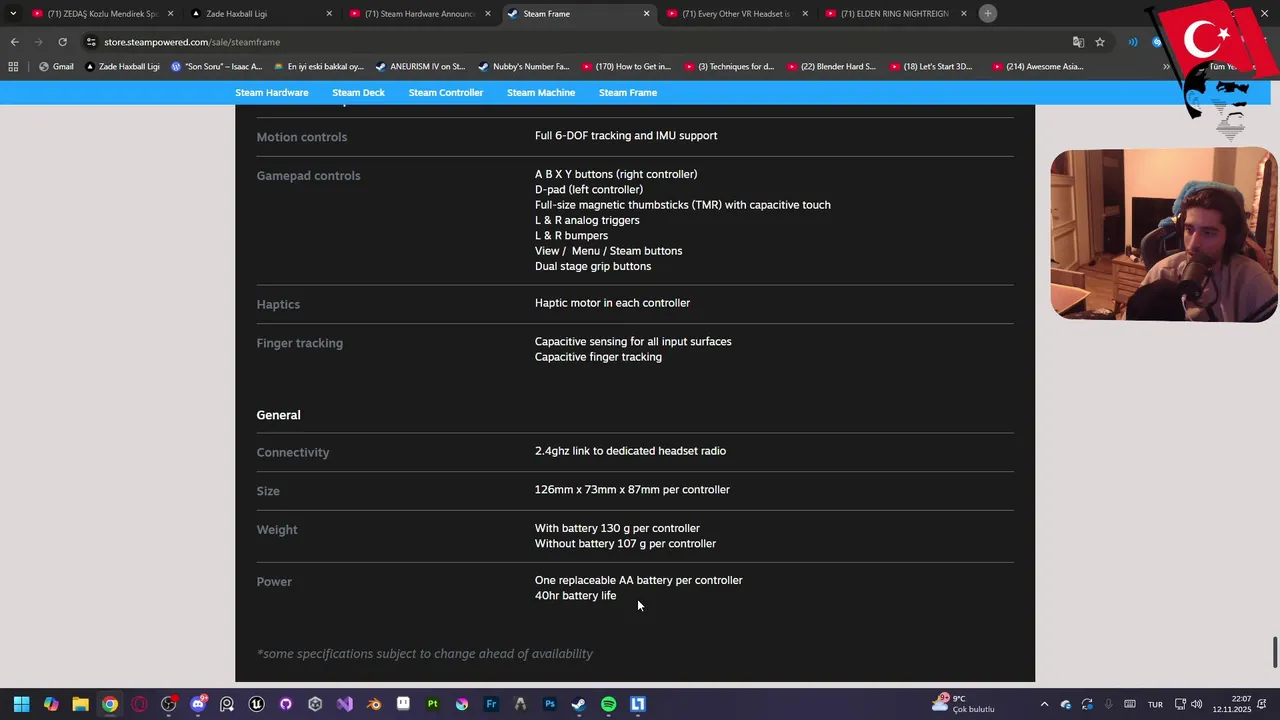1280x720 pixels.
Task: Open the Steam Deck nav item
Action: pyautogui.click(x=358, y=93)
